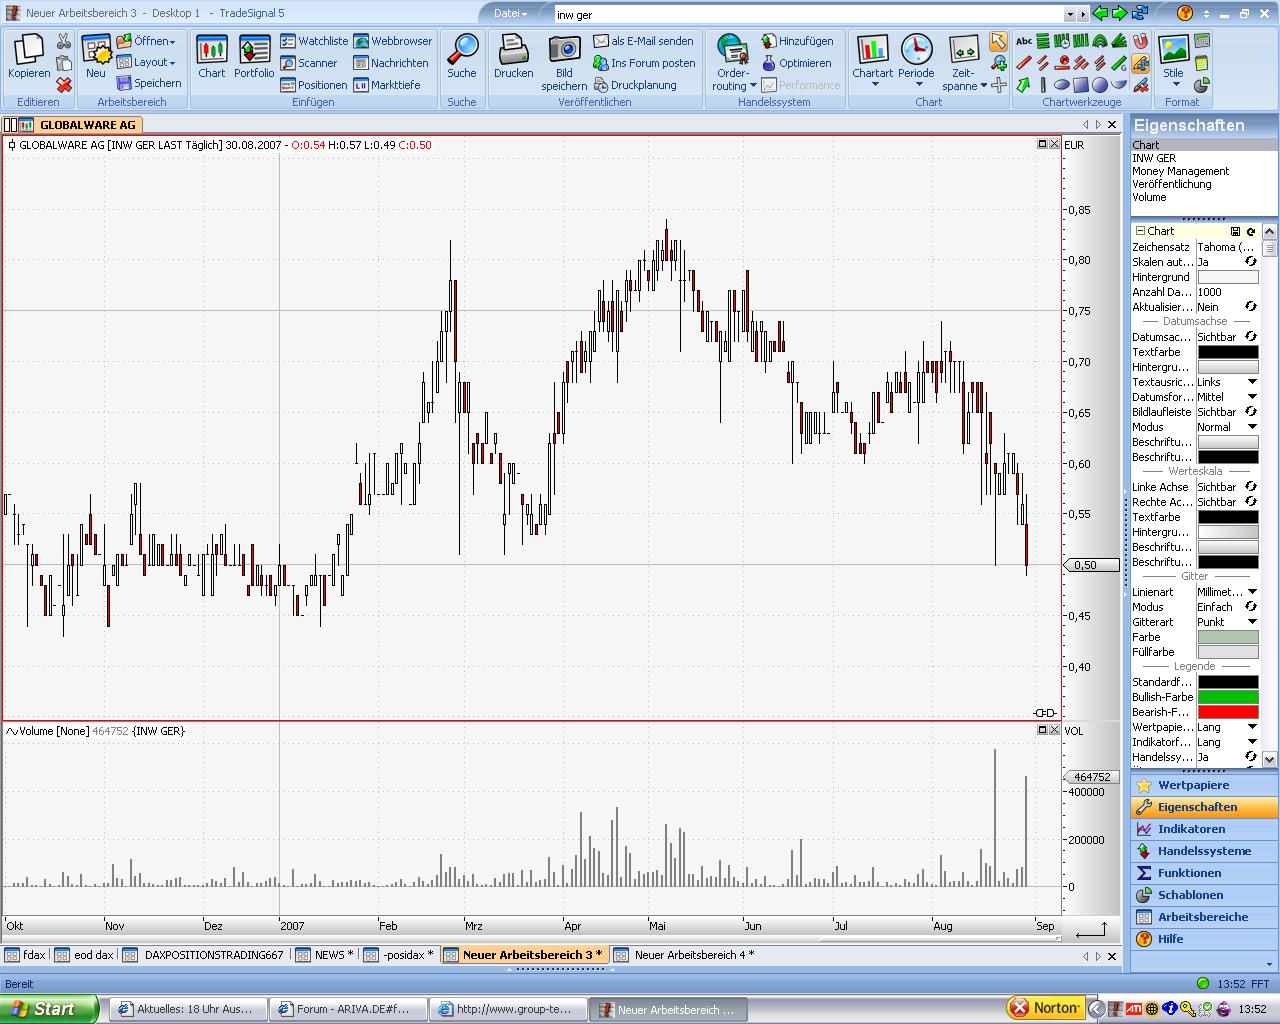Select the magnet snap chart tool
The height and width of the screenshot is (1024, 1280).
[x=1140, y=41]
